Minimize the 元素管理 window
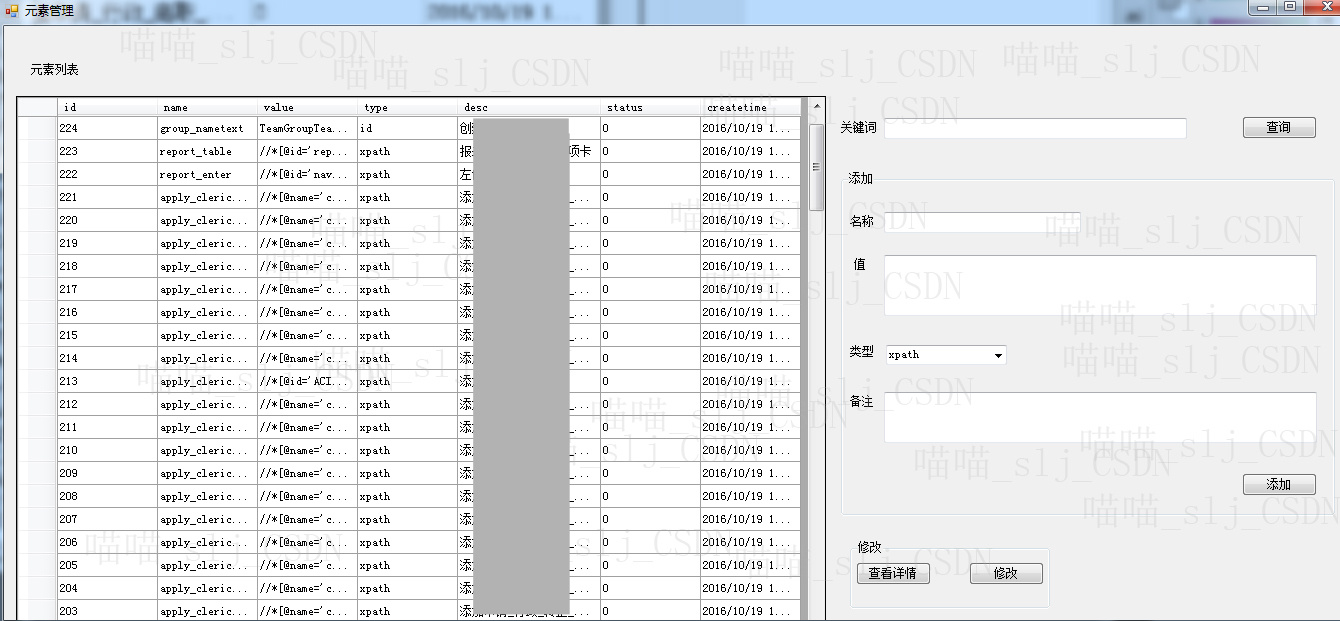1340x621 pixels. pos(1265,7)
